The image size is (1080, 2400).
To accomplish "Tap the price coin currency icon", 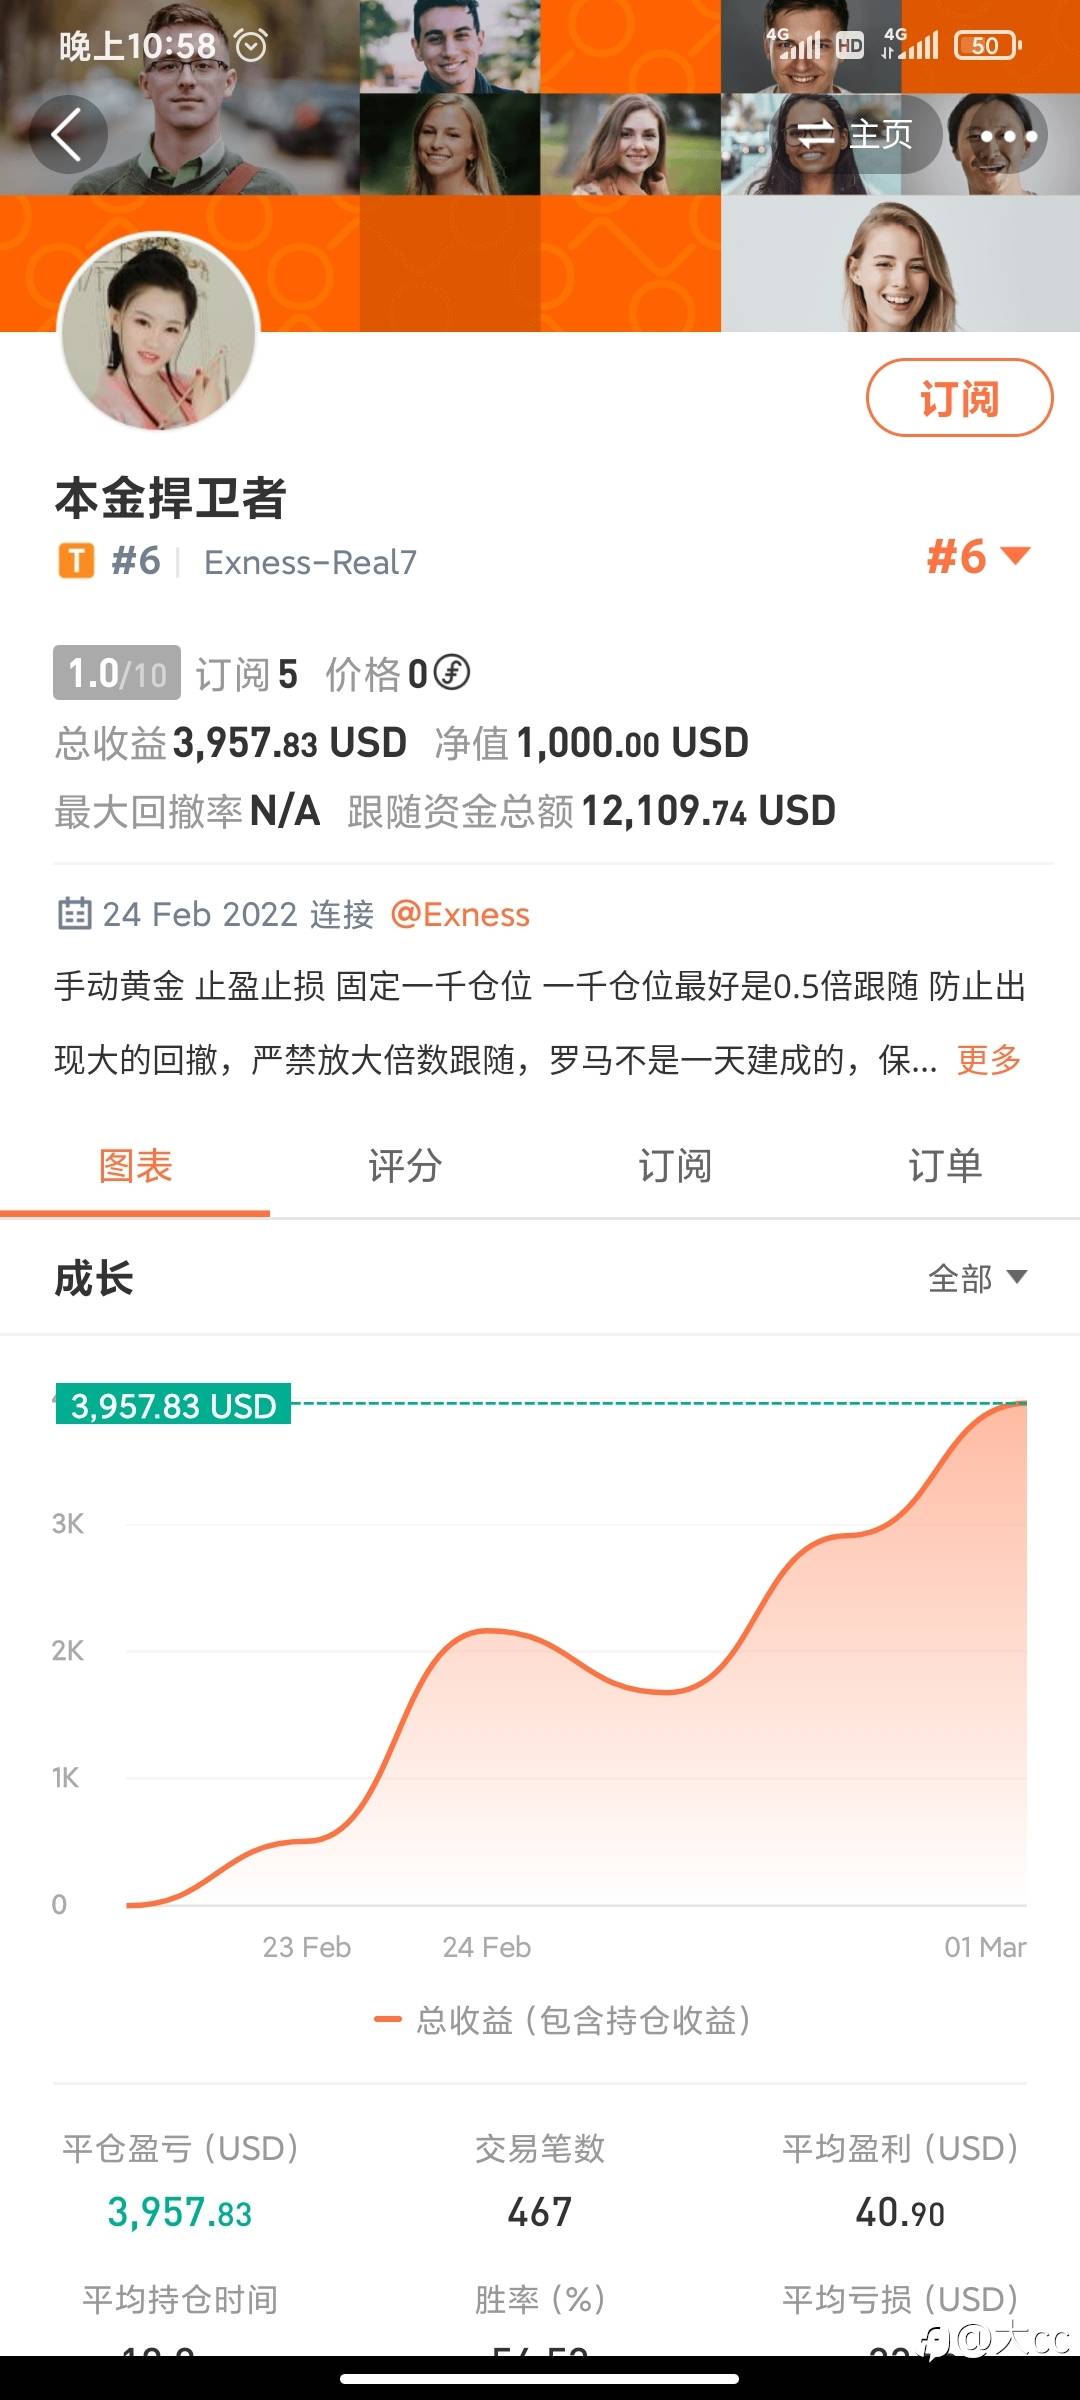I will pyautogui.click(x=452, y=672).
